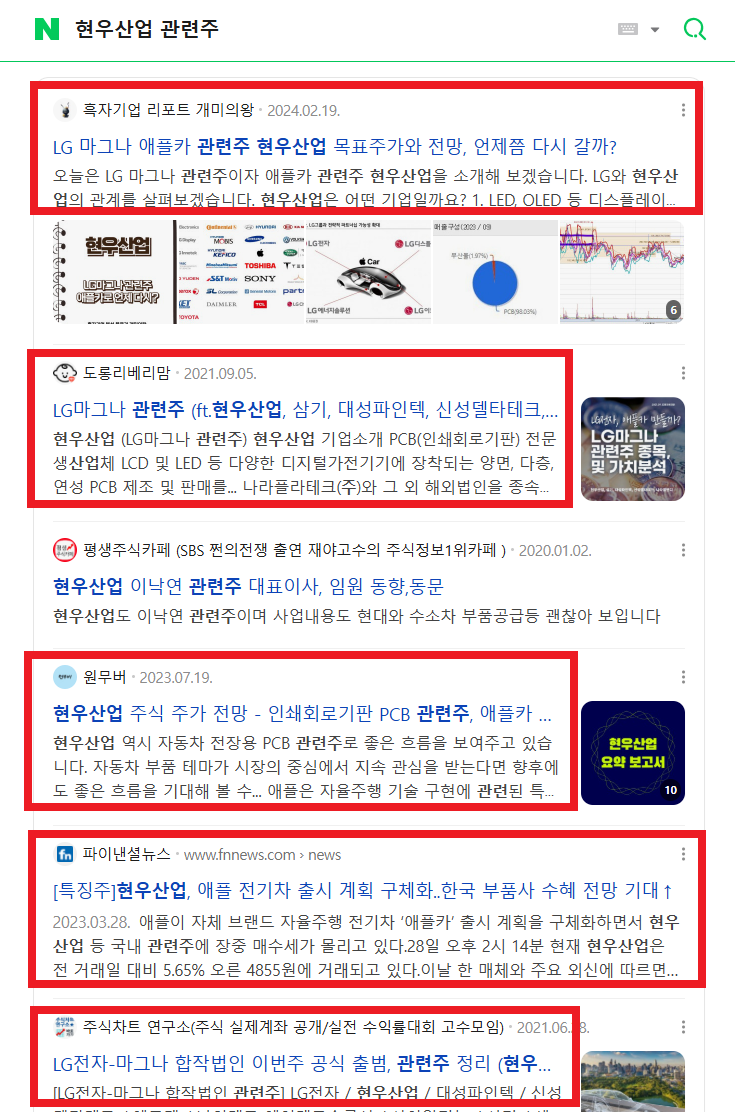Open 'LG 마그나 애플카 관련주 현우산업' article title
Viewport: 735px width, 1112px height.
tap(335, 147)
